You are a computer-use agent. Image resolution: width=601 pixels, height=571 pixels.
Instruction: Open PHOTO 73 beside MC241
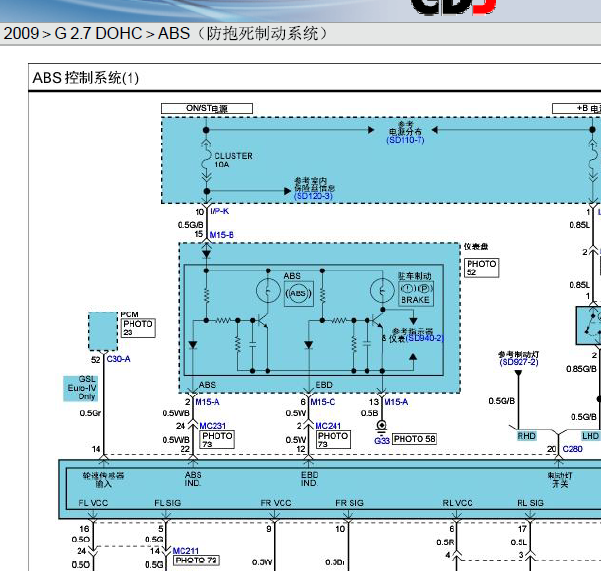[333, 440]
